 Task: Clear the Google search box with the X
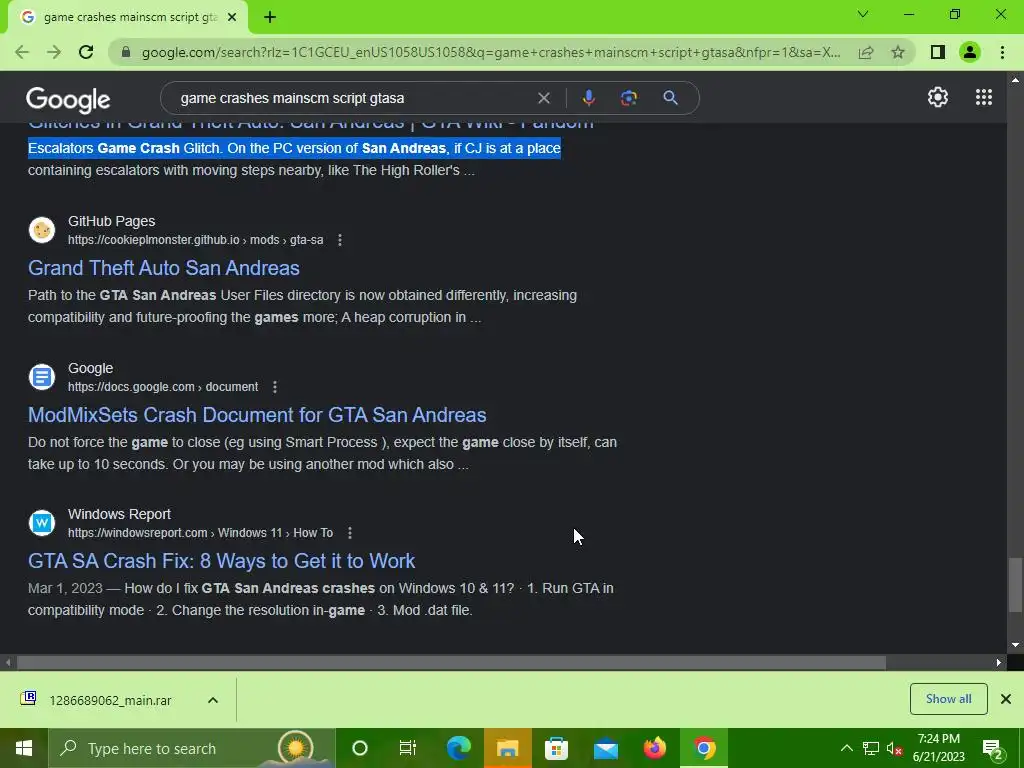543,98
